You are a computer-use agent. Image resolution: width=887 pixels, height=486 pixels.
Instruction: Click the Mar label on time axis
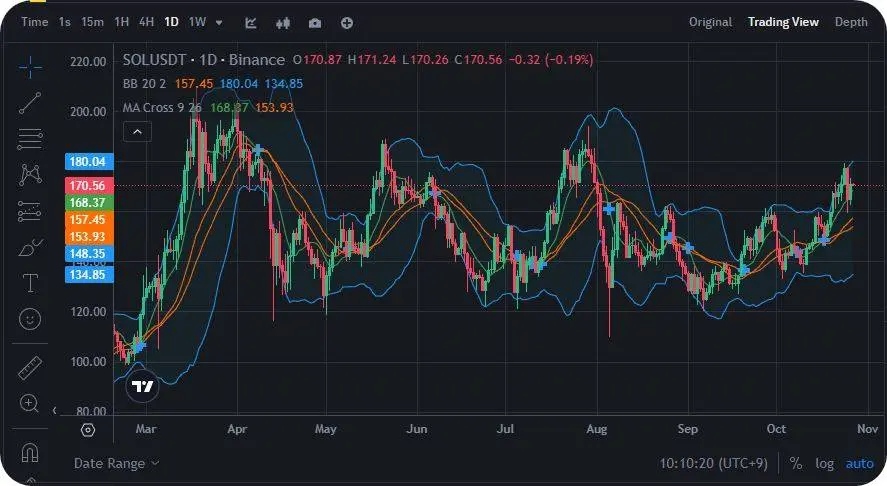click(x=146, y=429)
